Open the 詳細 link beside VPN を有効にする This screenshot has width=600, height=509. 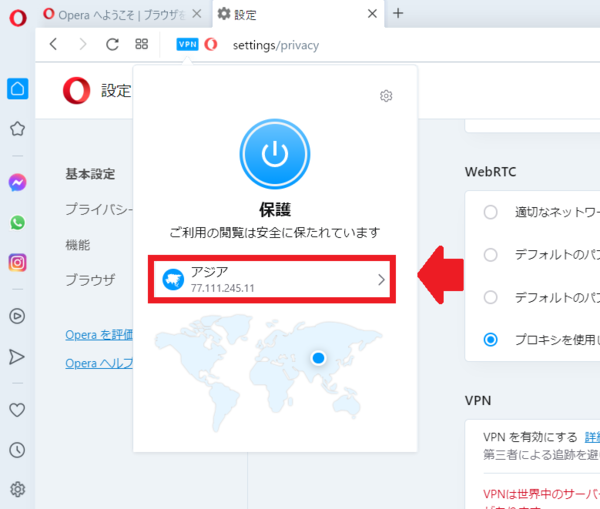click(x=592, y=437)
